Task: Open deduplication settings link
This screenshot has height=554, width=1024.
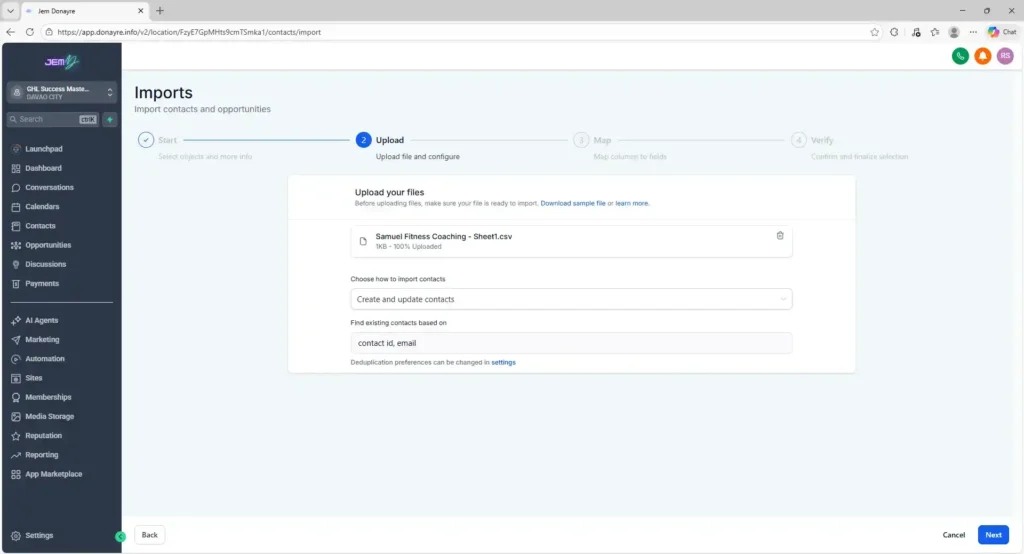Action: point(504,363)
